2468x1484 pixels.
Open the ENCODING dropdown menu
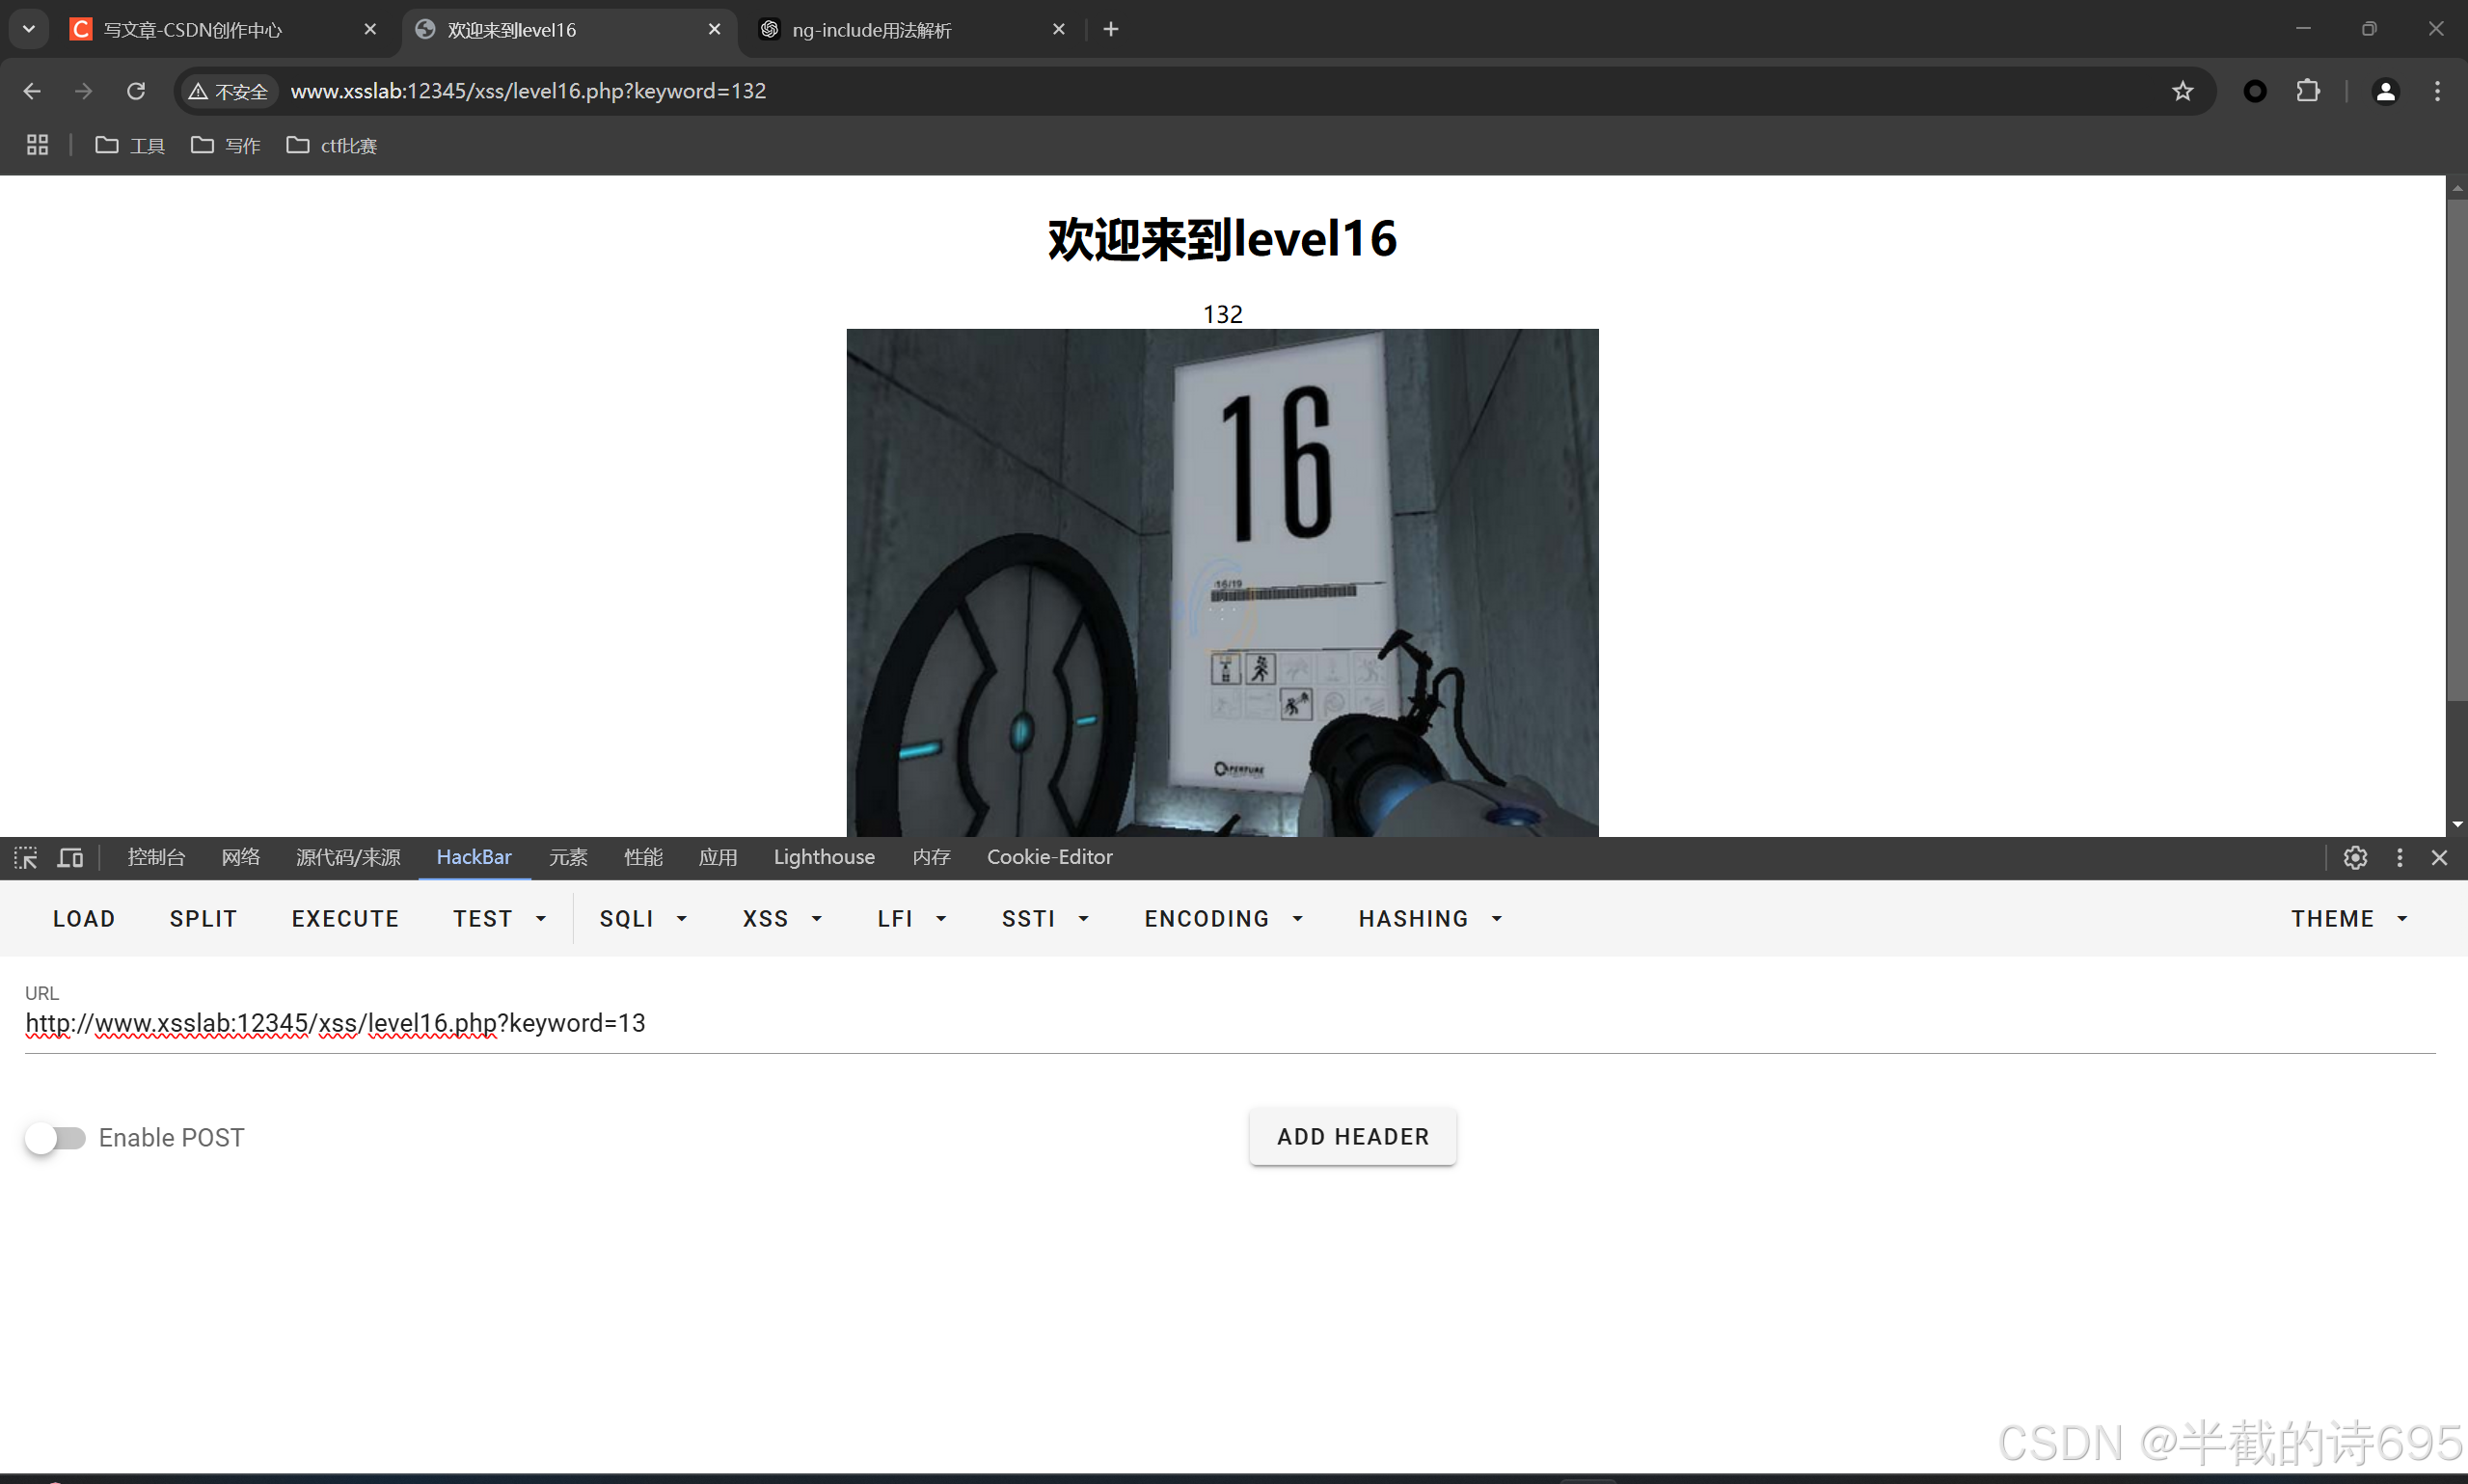[1223, 918]
